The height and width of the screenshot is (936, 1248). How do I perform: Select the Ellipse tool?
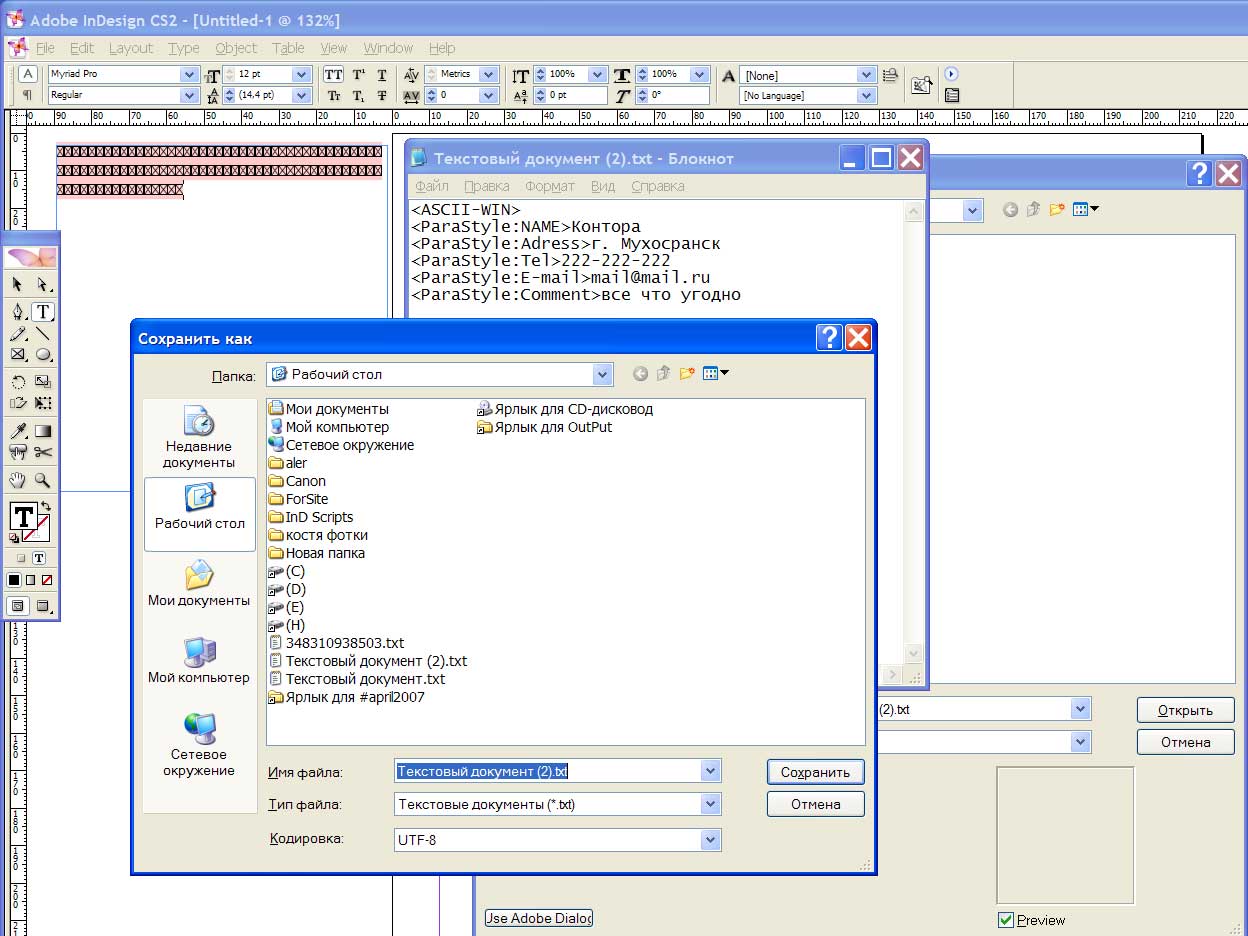[43, 354]
